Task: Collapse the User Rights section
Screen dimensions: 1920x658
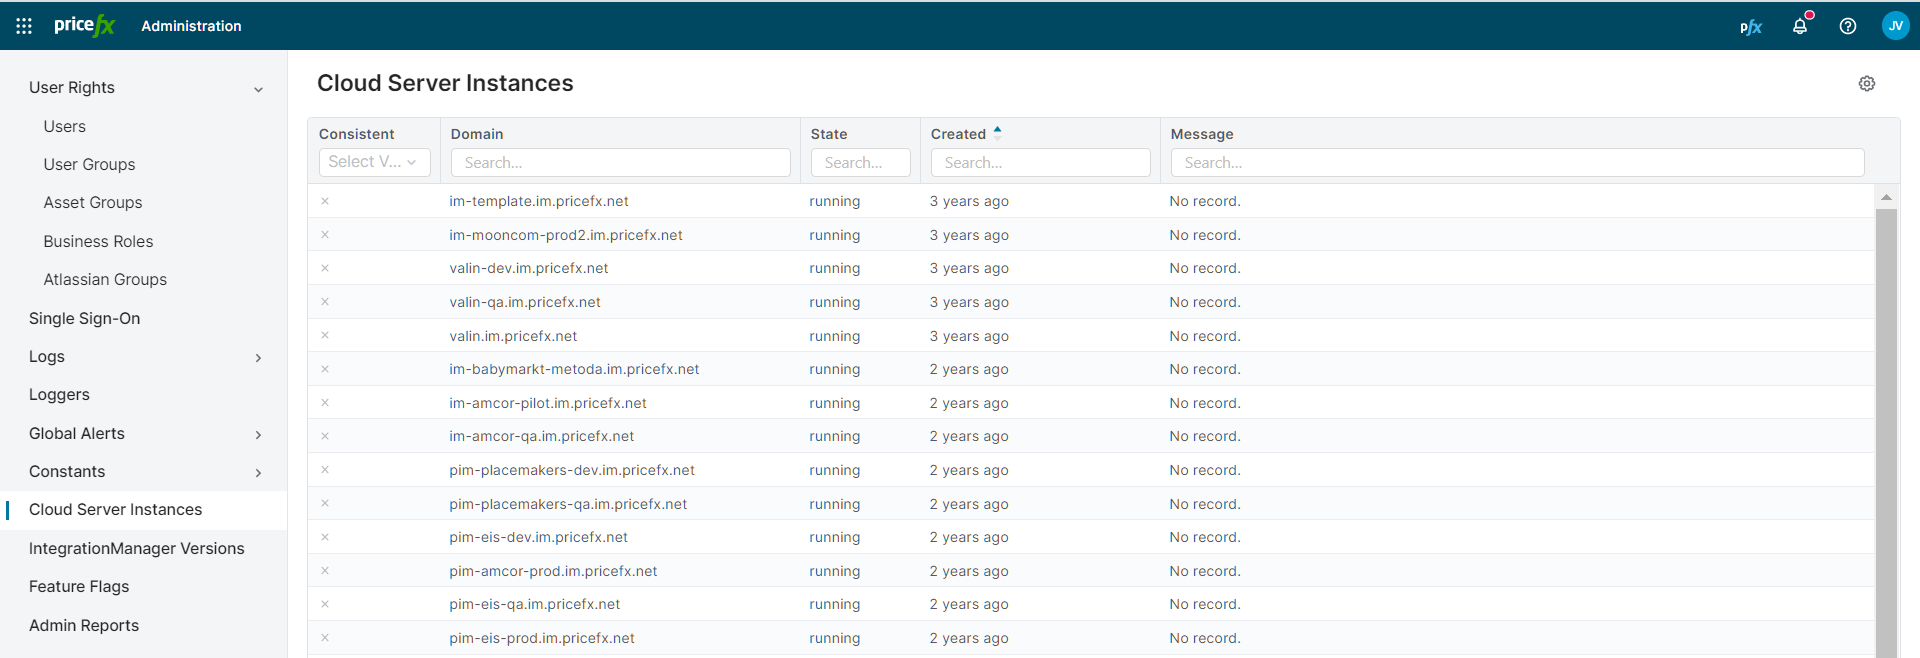Action: tap(258, 89)
